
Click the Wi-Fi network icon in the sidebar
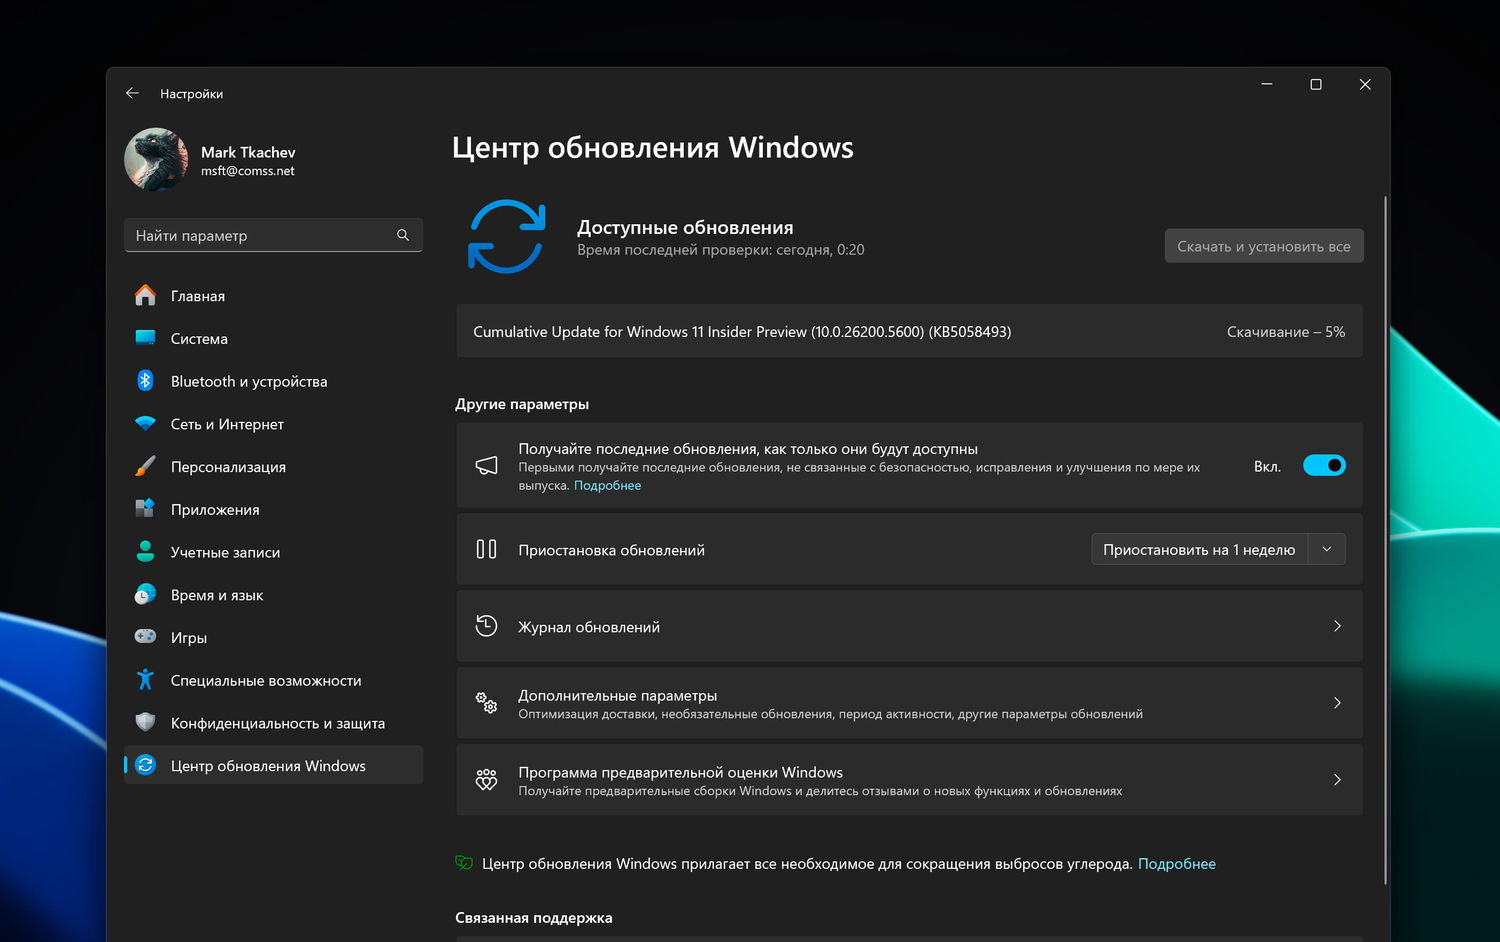(145, 424)
